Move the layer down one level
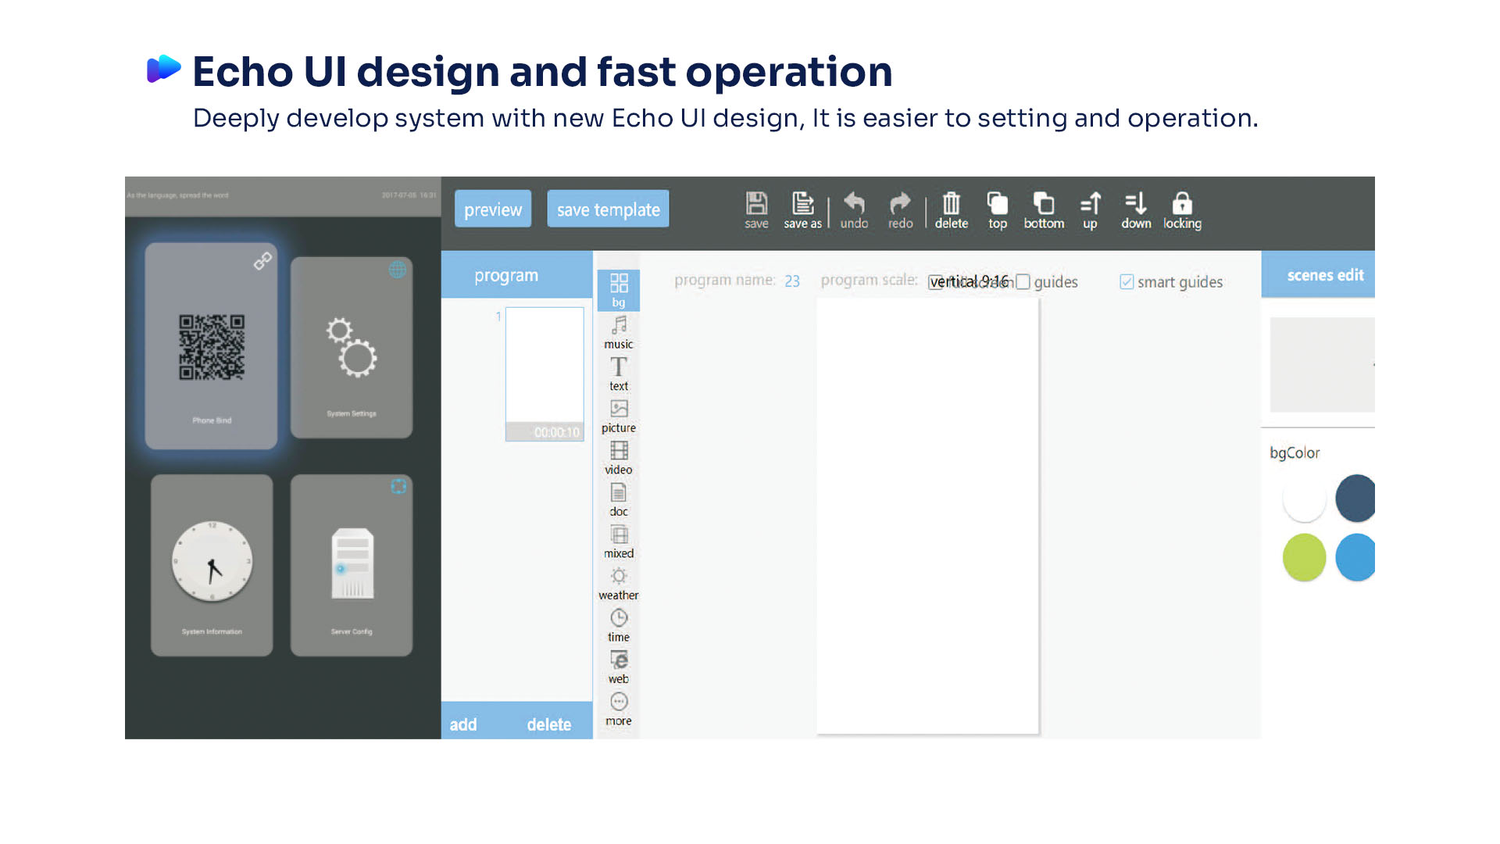Screen dimensions: 1500x844 pos(1136,210)
